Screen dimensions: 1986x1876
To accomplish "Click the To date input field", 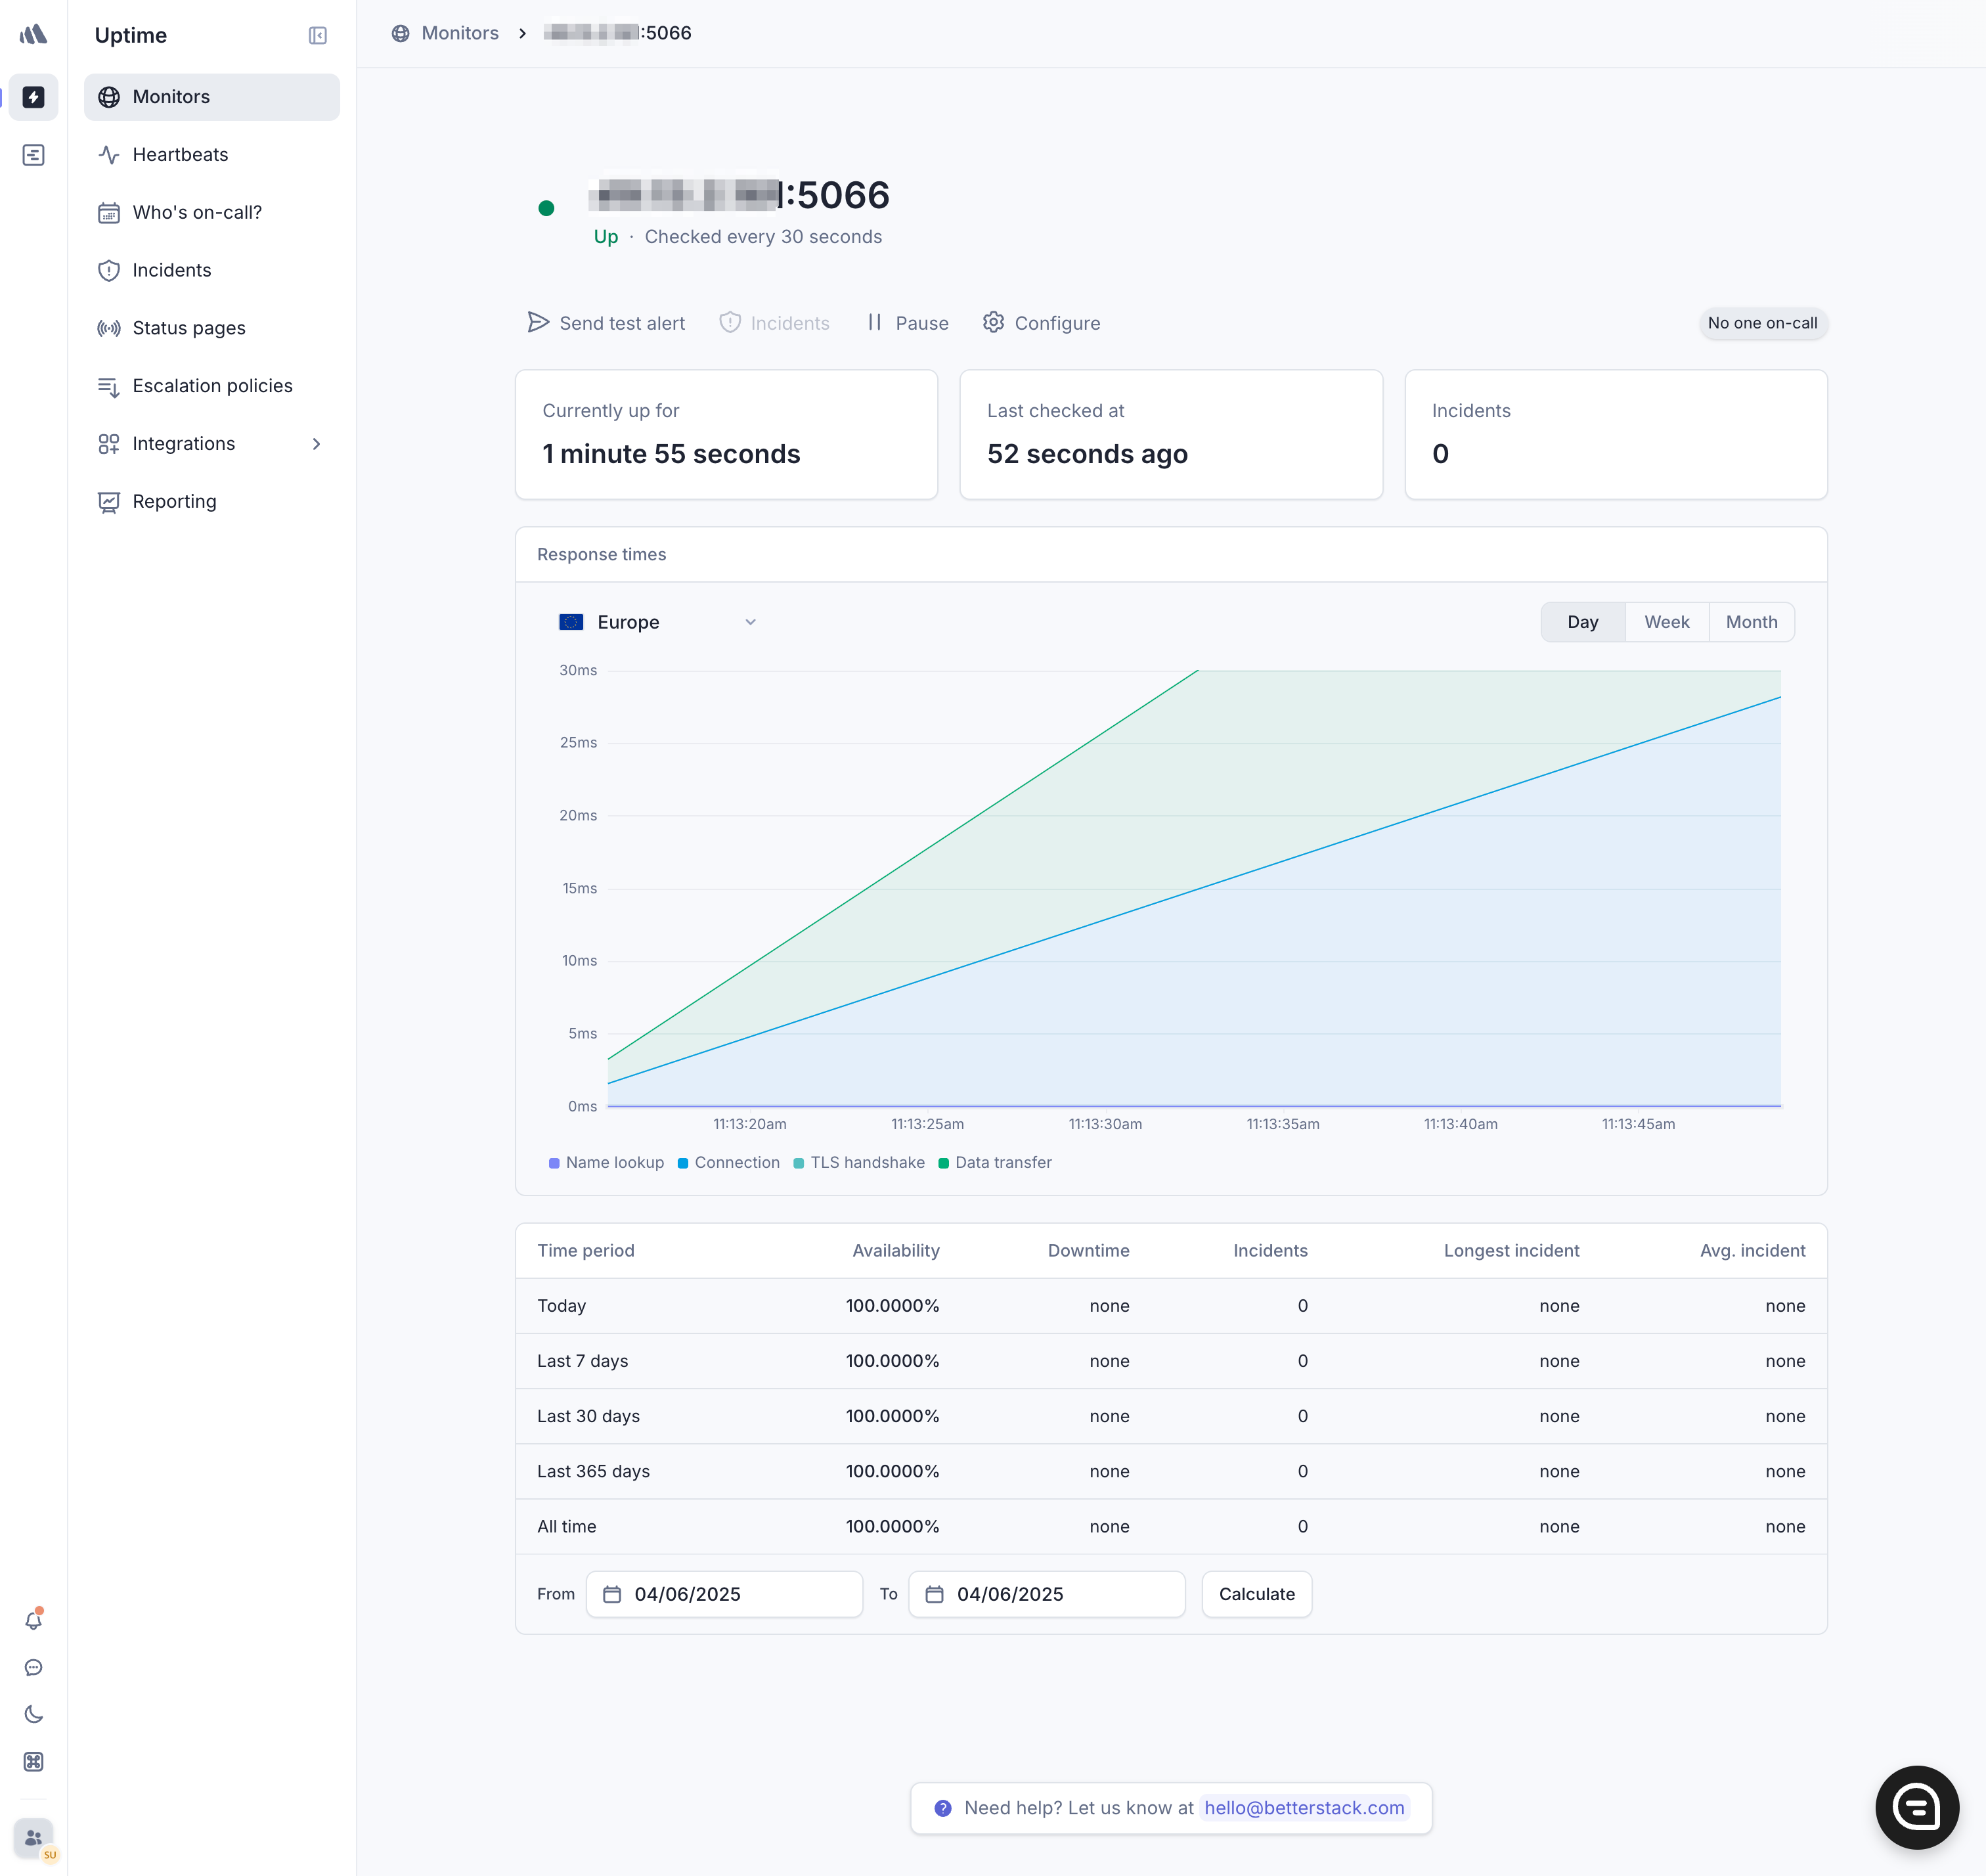I will click(x=1047, y=1594).
